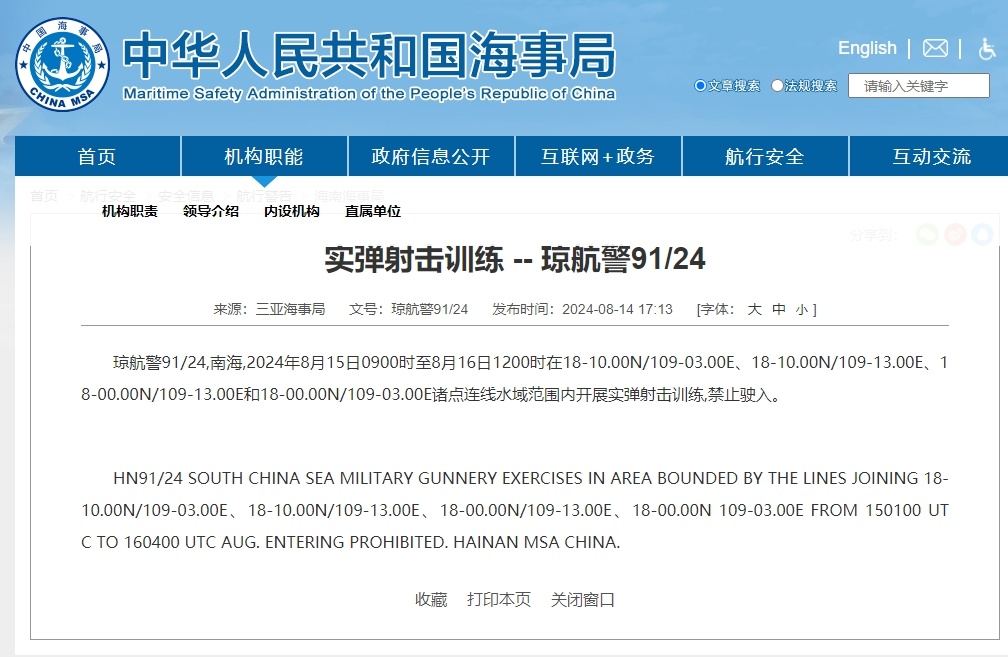
Task: Click the 海南海事局 breadcrumb link
Action: click(349, 195)
